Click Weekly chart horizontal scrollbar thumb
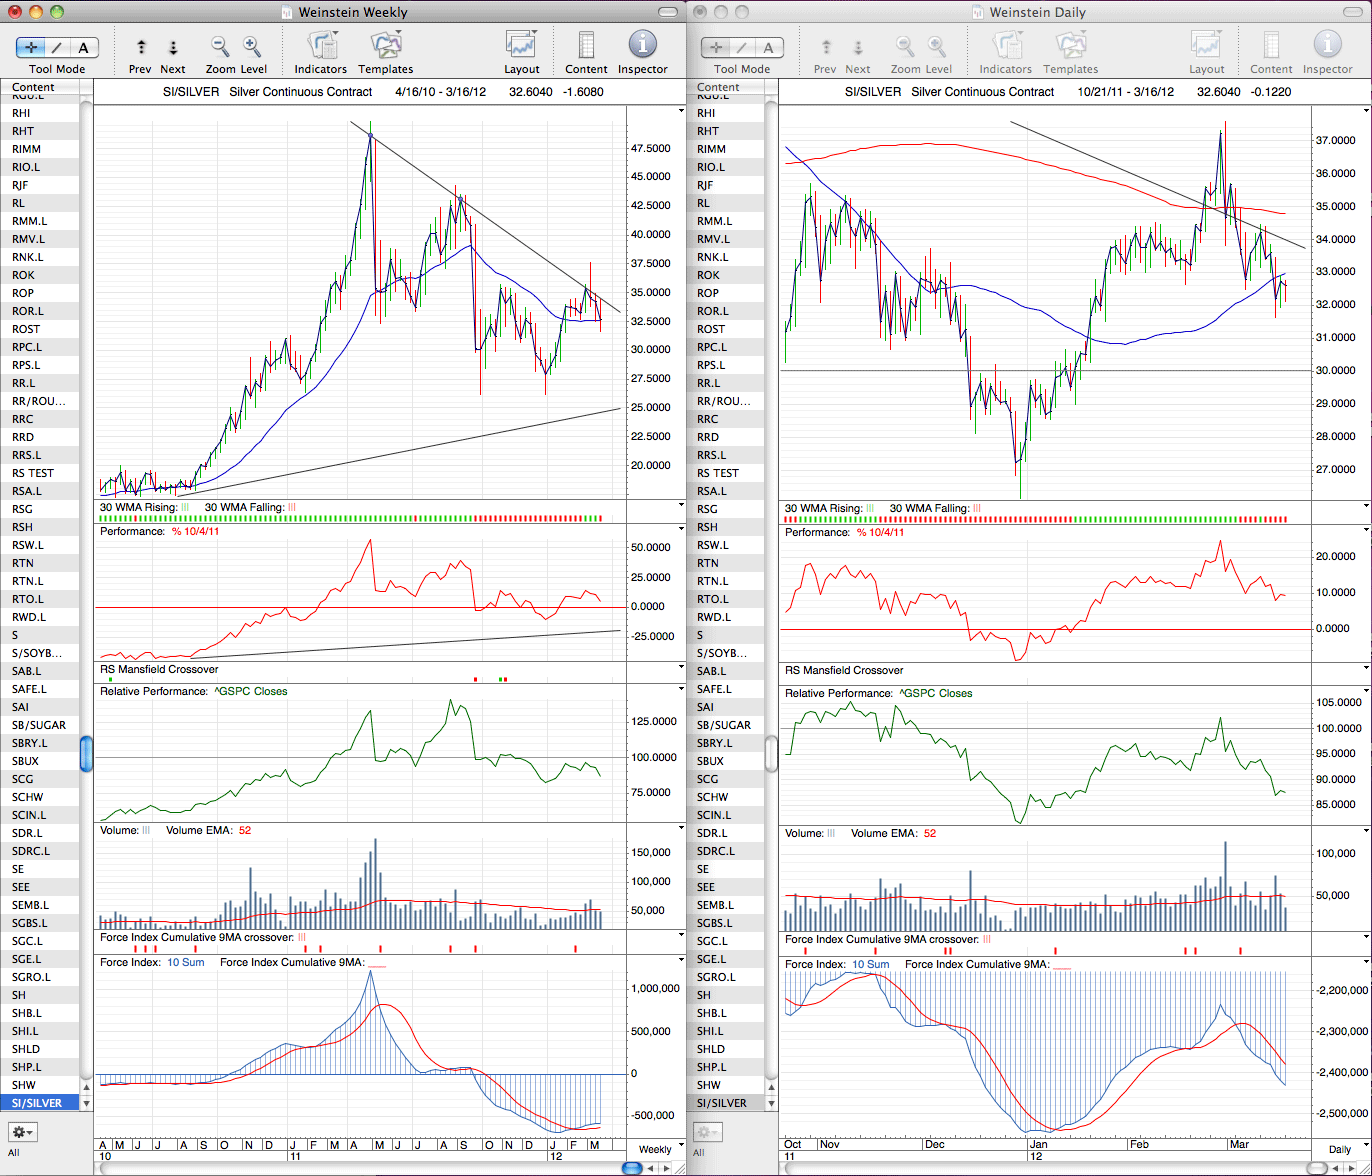 (x=632, y=1167)
